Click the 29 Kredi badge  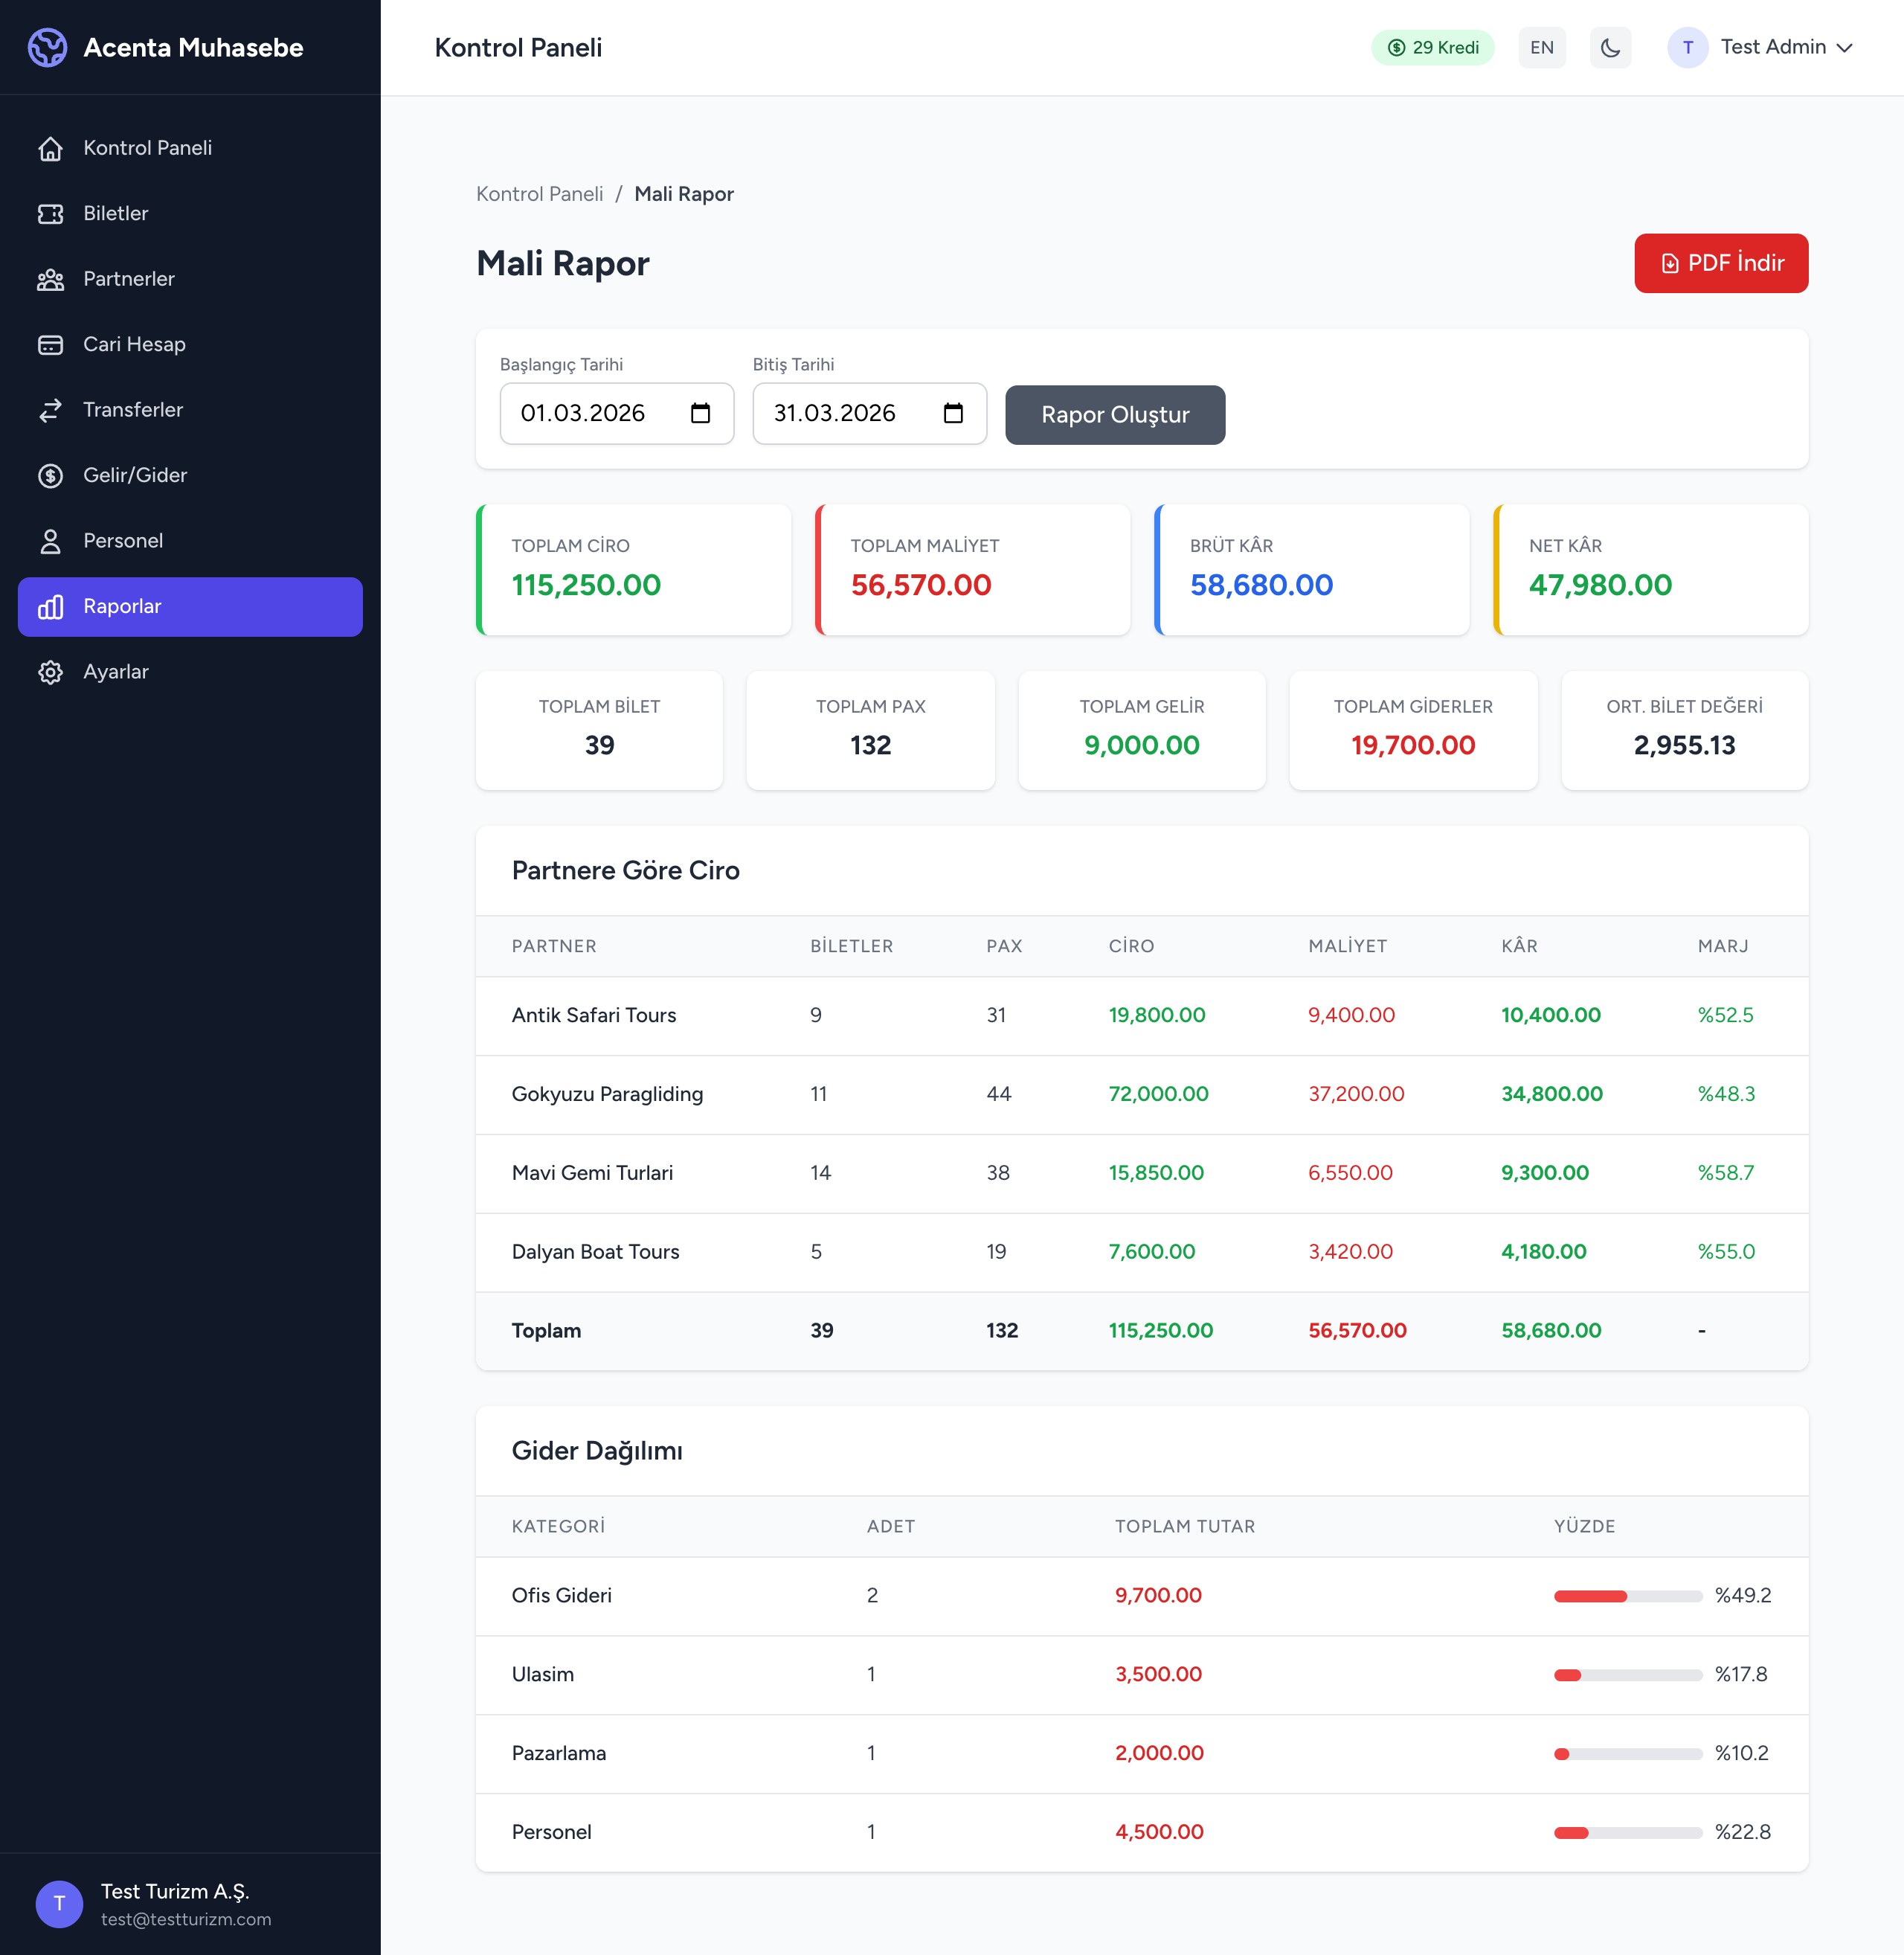1432,48
